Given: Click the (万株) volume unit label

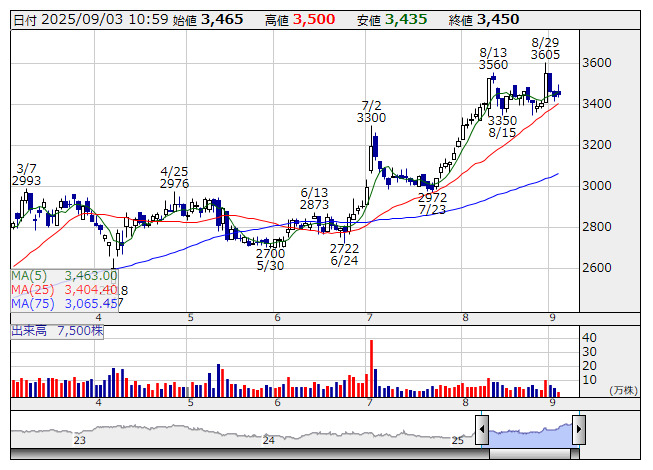Looking at the screenshot, I should (x=623, y=390).
